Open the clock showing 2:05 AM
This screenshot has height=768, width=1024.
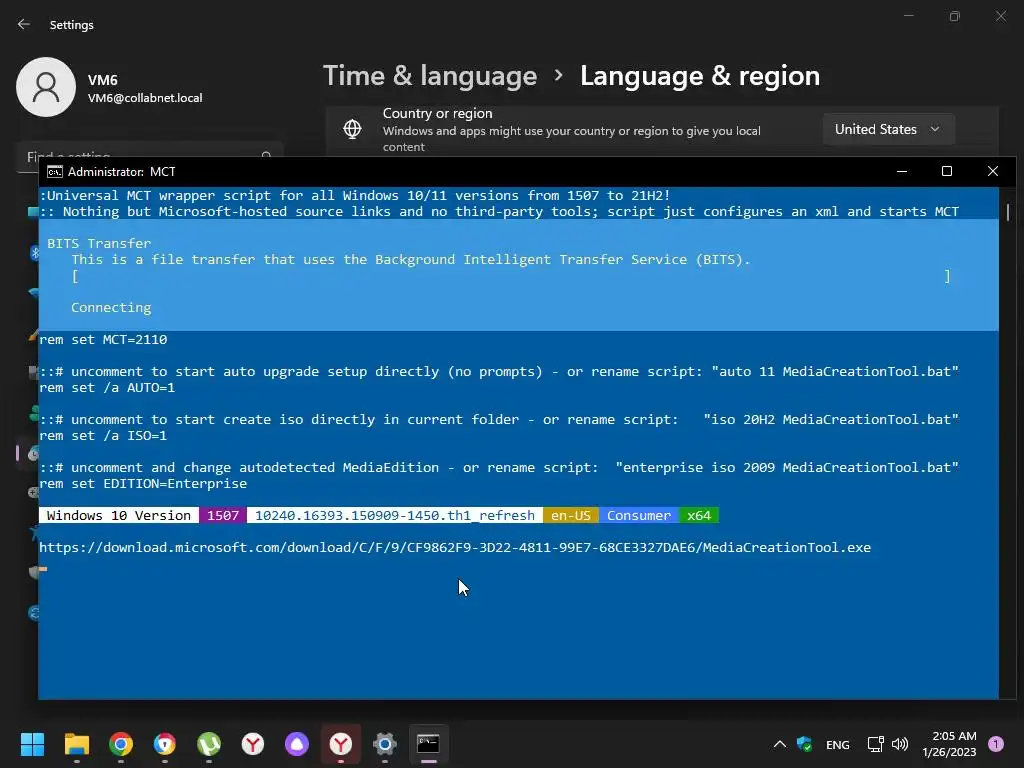pos(950,744)
